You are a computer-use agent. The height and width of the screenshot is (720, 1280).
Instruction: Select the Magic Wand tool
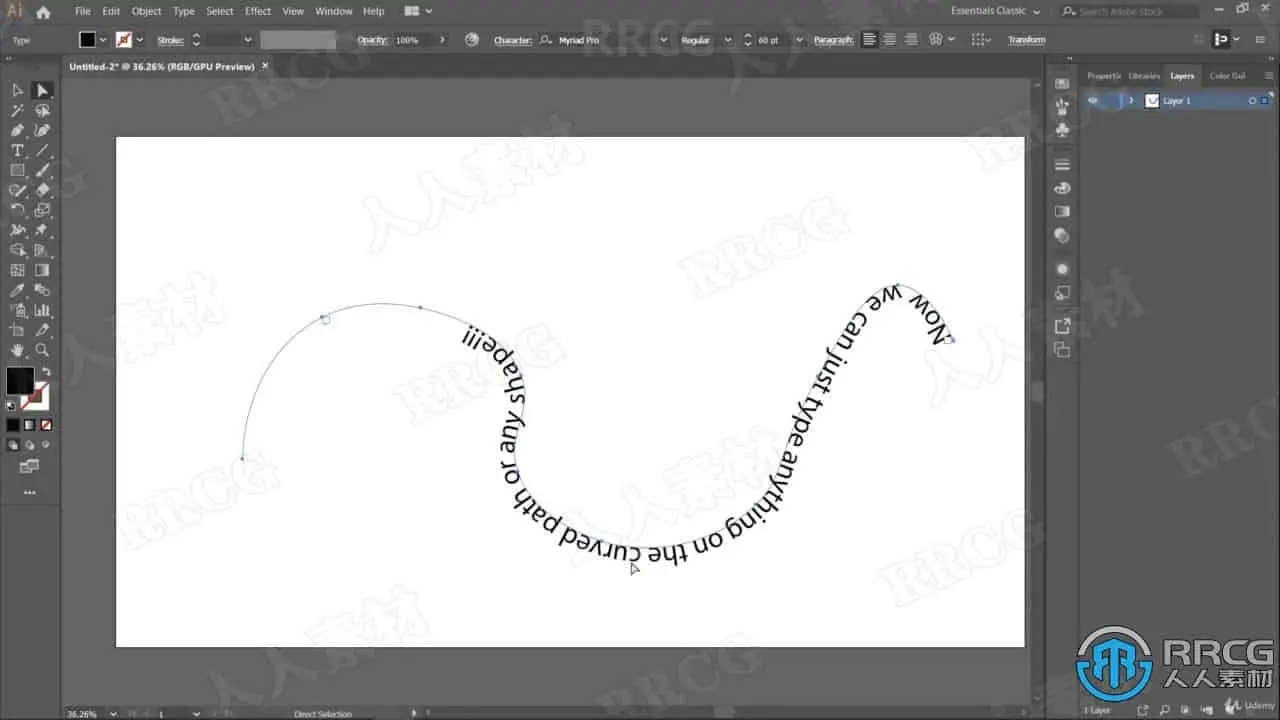[18, 111]
